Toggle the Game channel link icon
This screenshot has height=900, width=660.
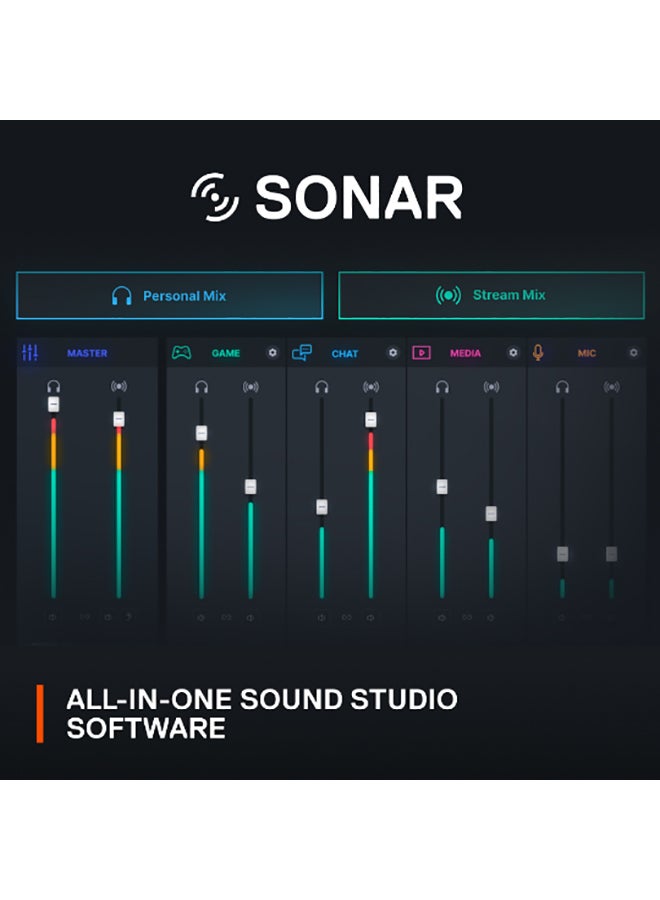pos(226,618)
